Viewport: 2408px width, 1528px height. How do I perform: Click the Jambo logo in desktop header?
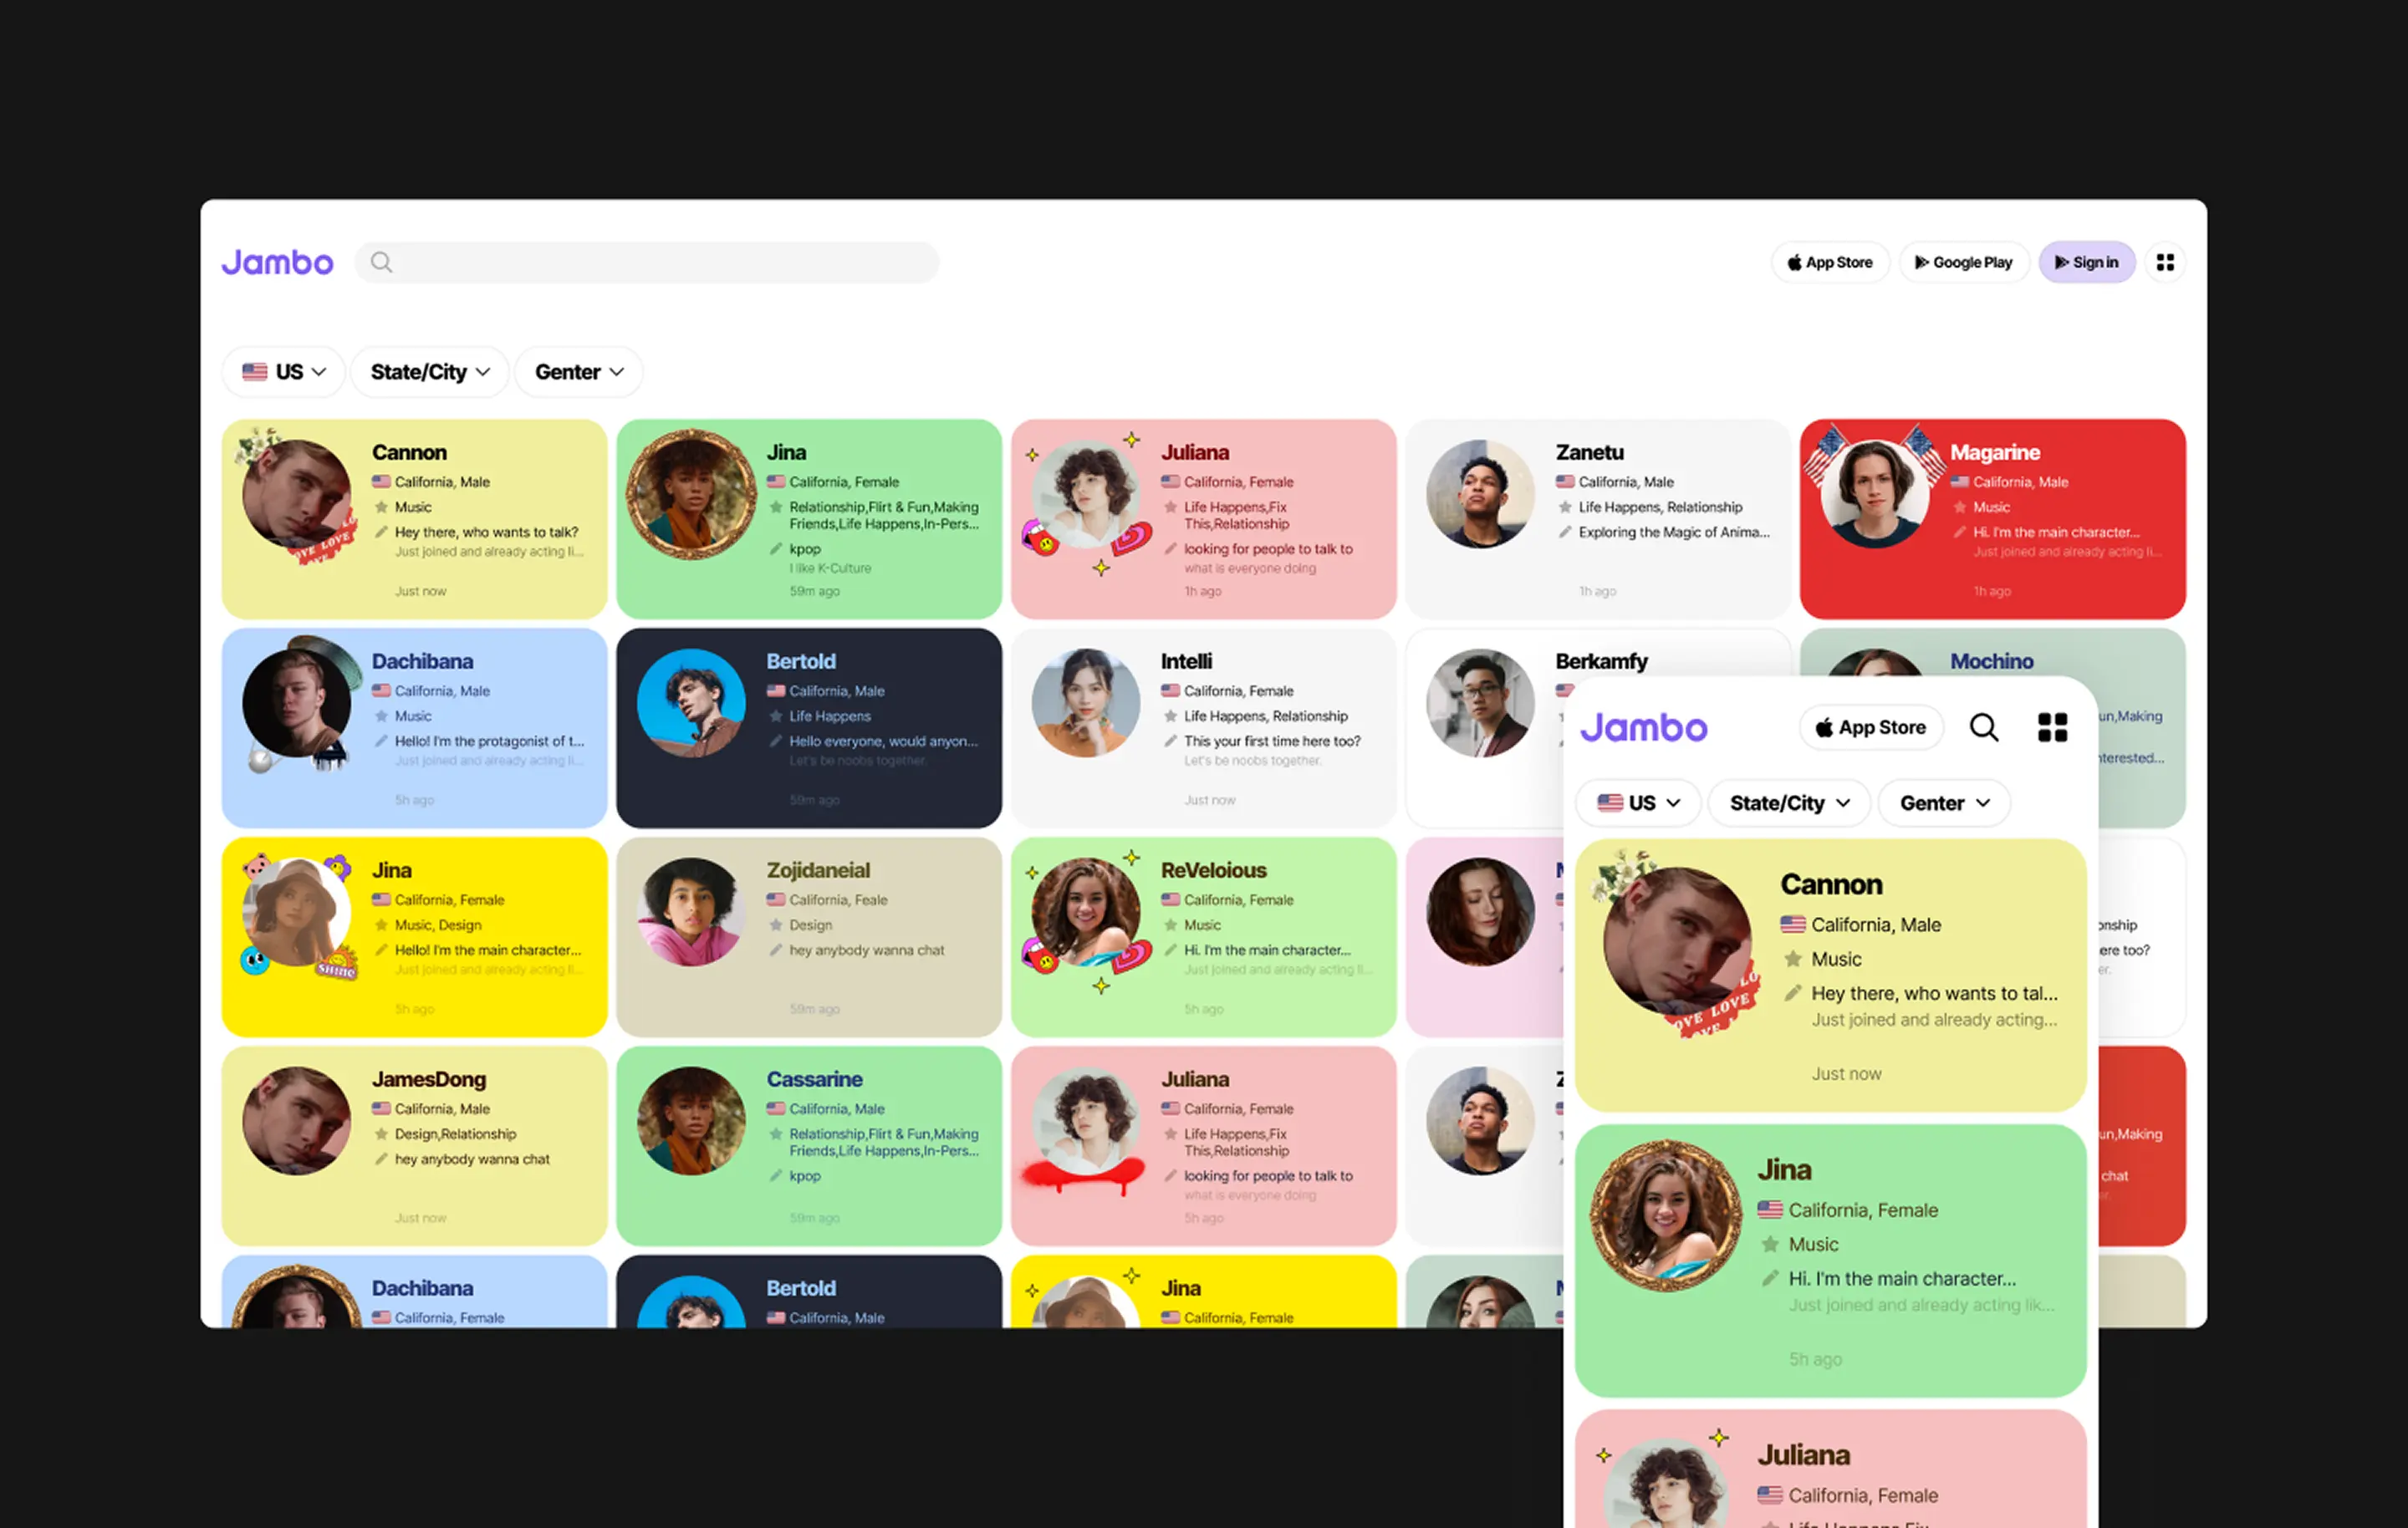tap(277, 262)
